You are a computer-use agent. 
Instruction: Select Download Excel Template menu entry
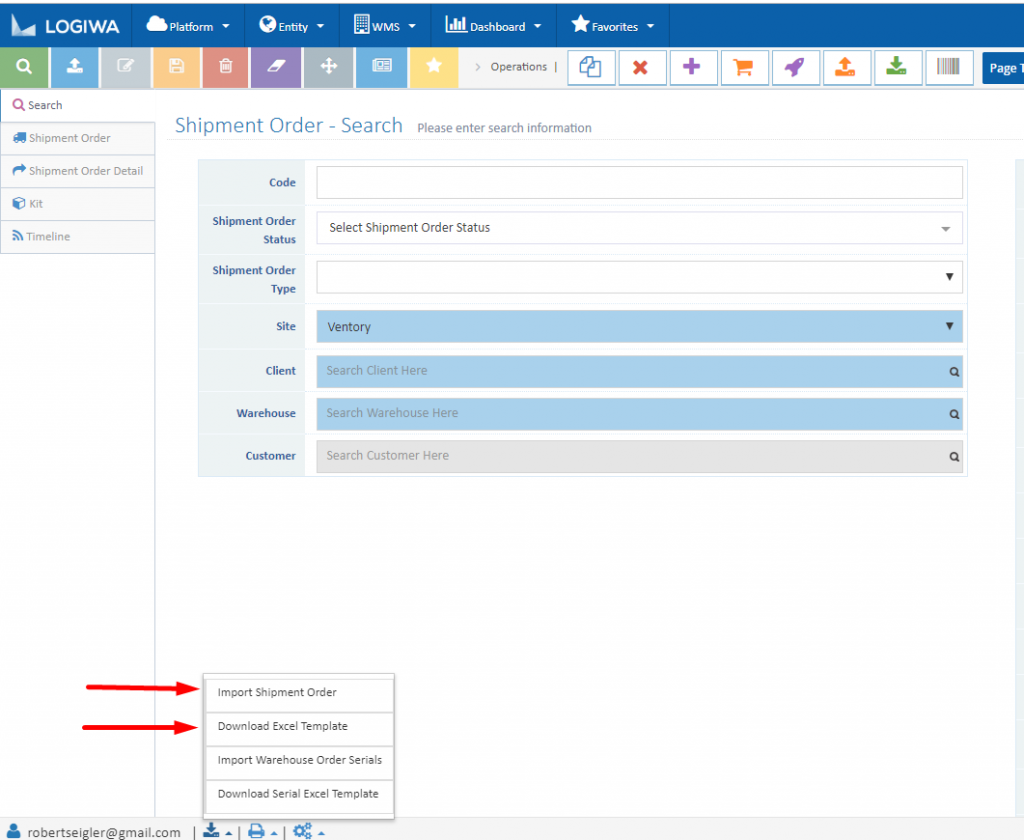282,726
